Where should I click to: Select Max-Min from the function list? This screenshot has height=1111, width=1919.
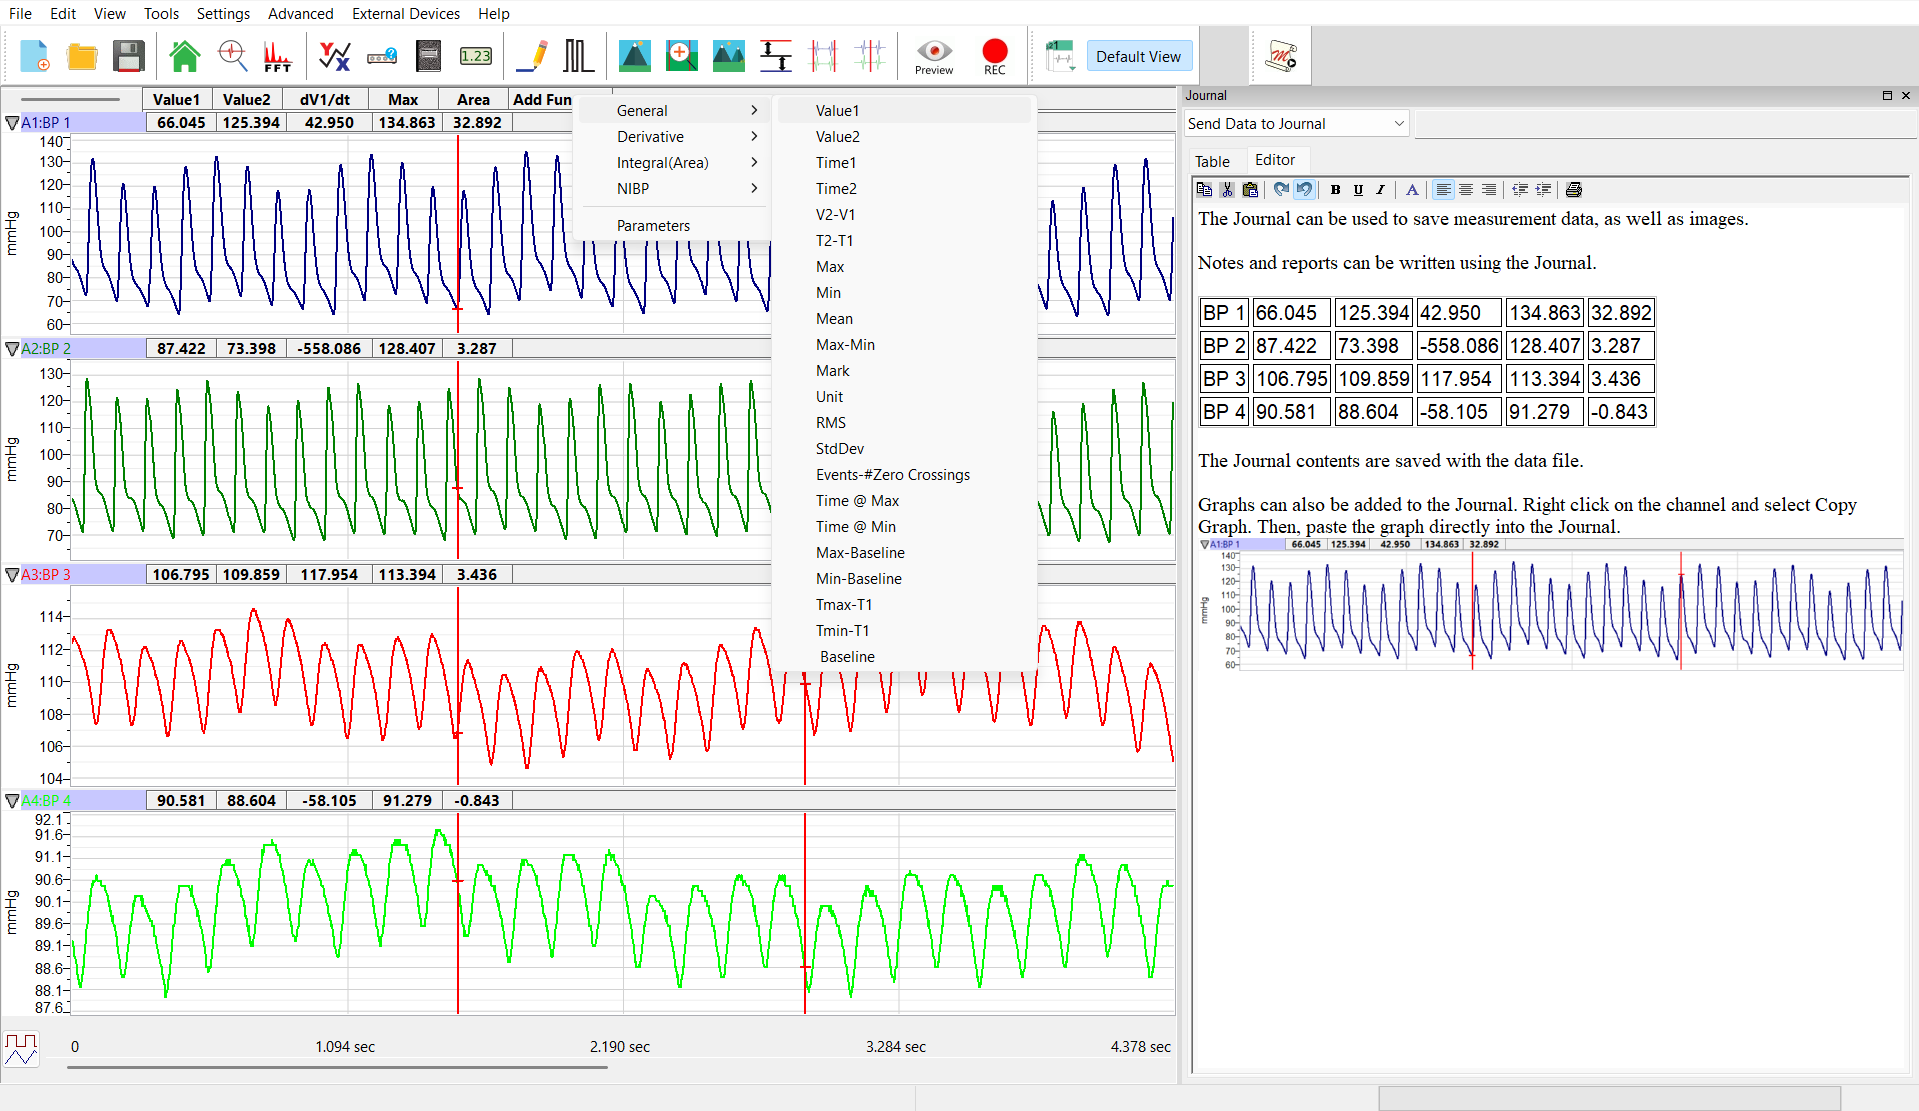point(845,345)
